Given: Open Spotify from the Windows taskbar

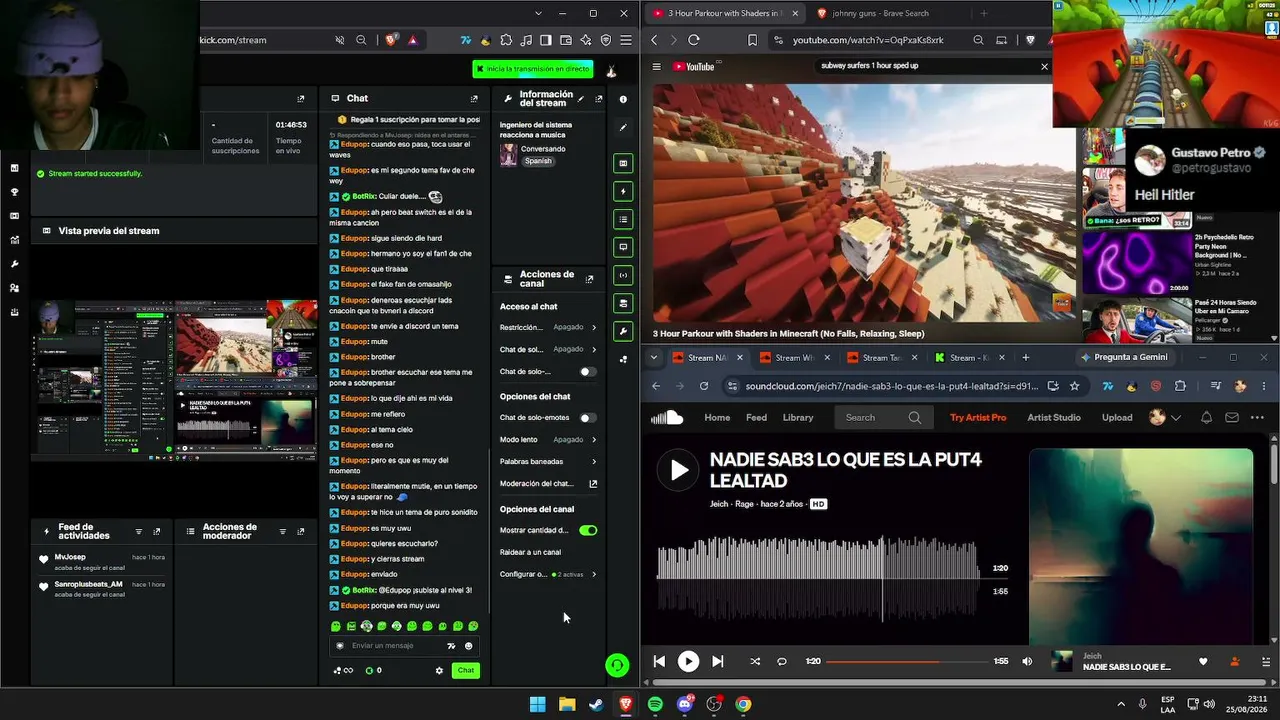Looking at the screenshot, I should click(x=655, y=704).
